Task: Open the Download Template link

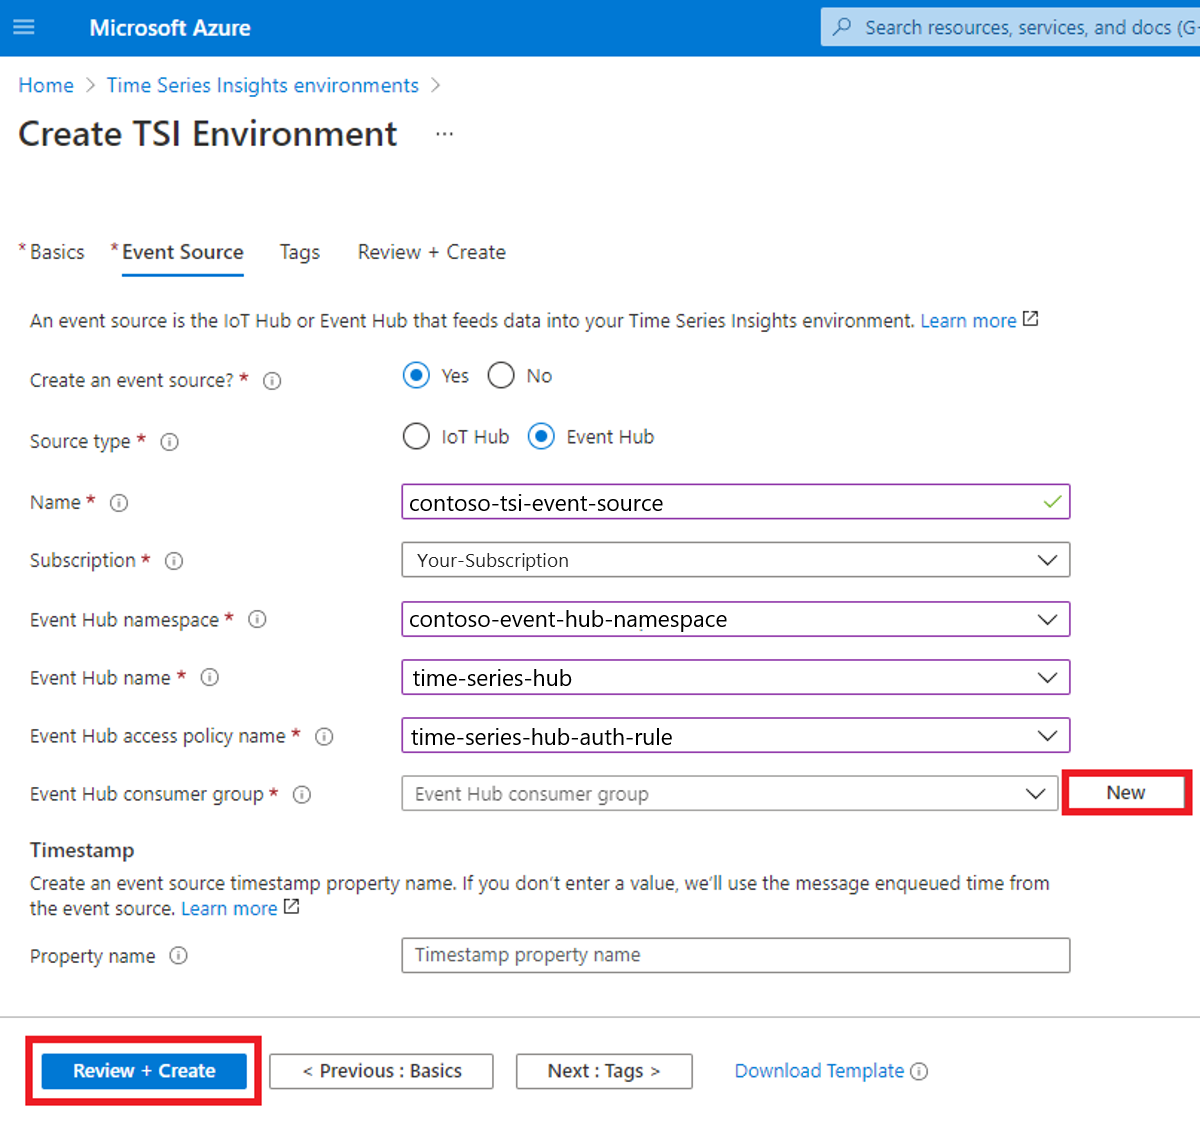Action: pyautogui.click(x=819, y=1071)
